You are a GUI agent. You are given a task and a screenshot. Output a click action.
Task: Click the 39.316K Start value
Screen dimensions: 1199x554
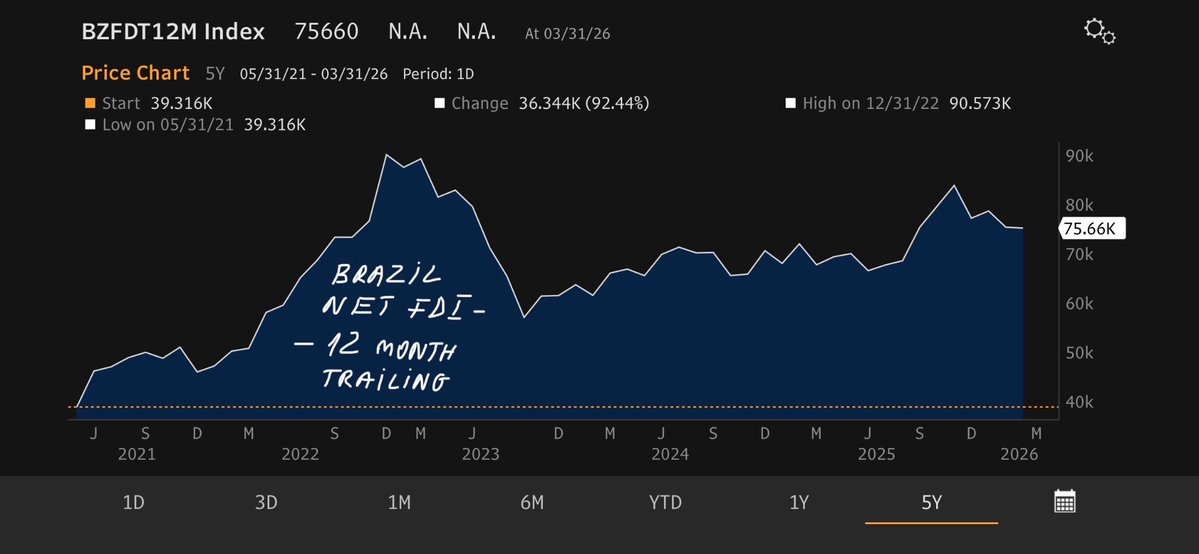pos(181,103)
